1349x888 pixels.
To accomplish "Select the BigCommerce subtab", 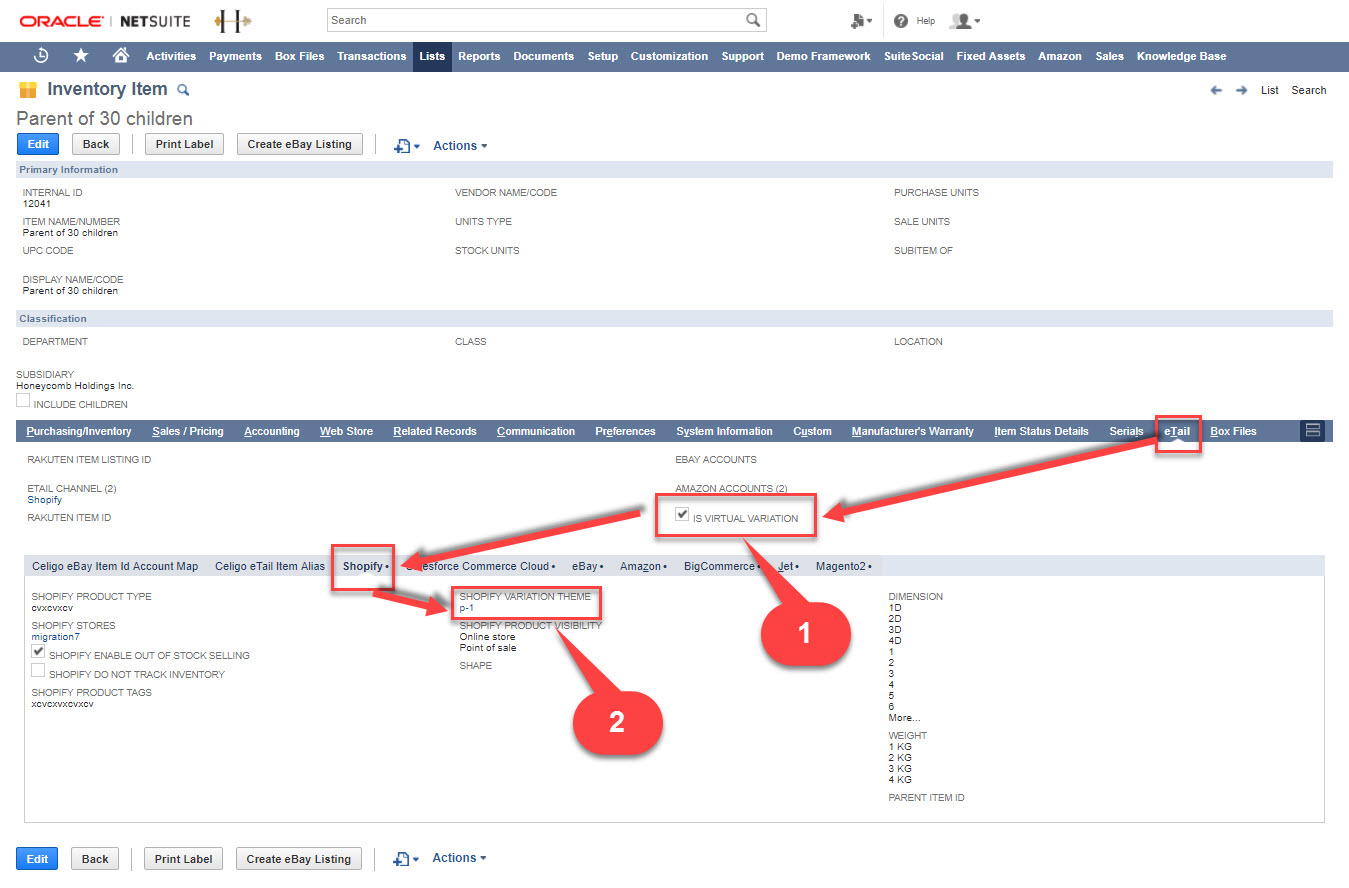I will 722,566.
